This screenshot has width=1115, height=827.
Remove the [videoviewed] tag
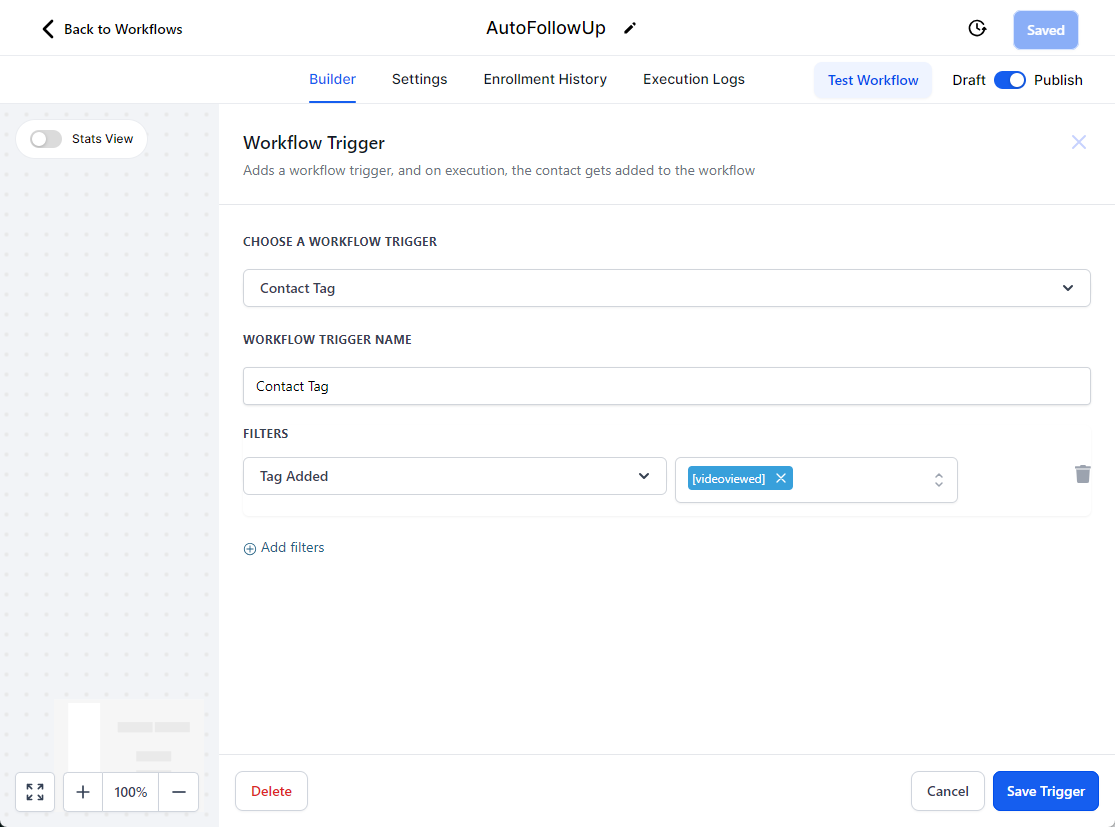(781, 479)
